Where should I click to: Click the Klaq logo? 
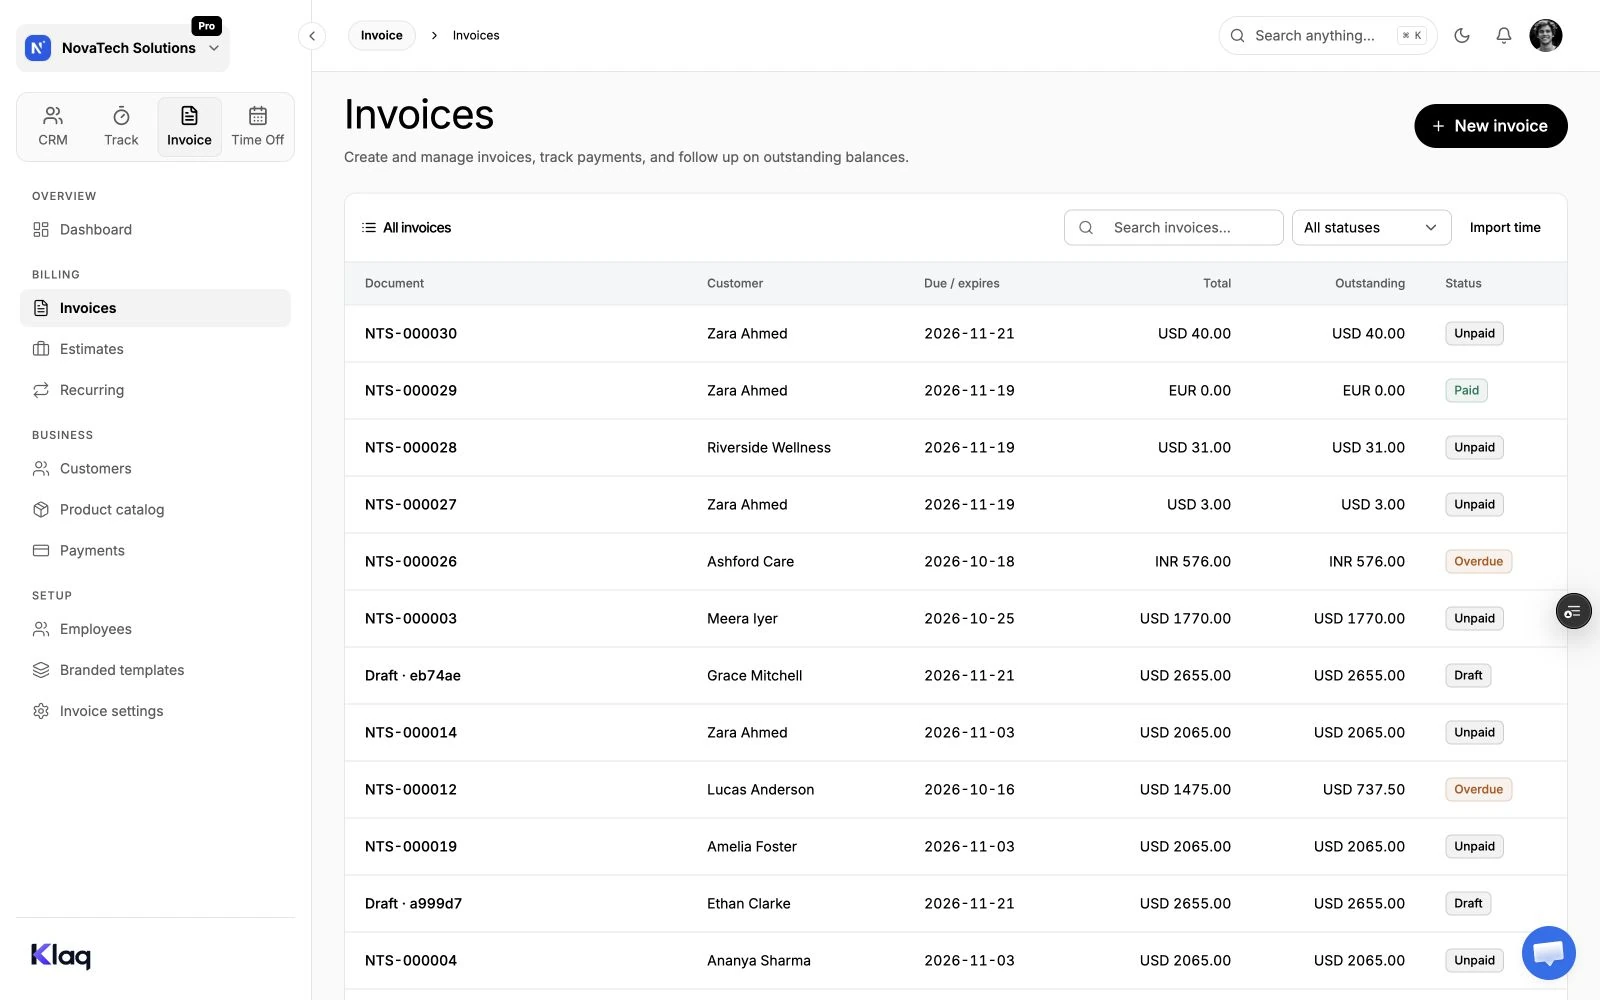[61, 956]
